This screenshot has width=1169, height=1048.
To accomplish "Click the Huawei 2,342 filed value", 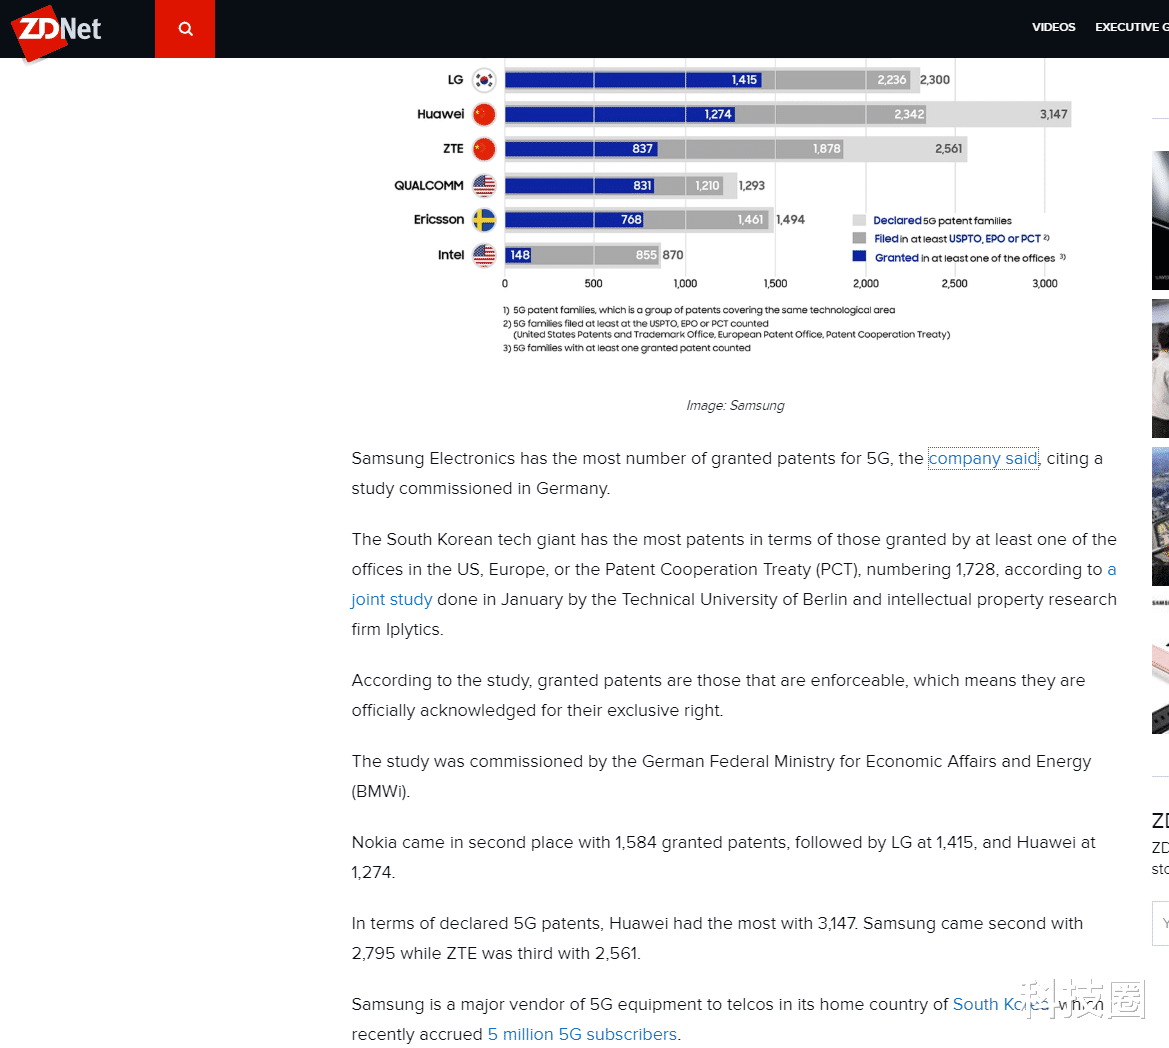I will click(909, 114).
